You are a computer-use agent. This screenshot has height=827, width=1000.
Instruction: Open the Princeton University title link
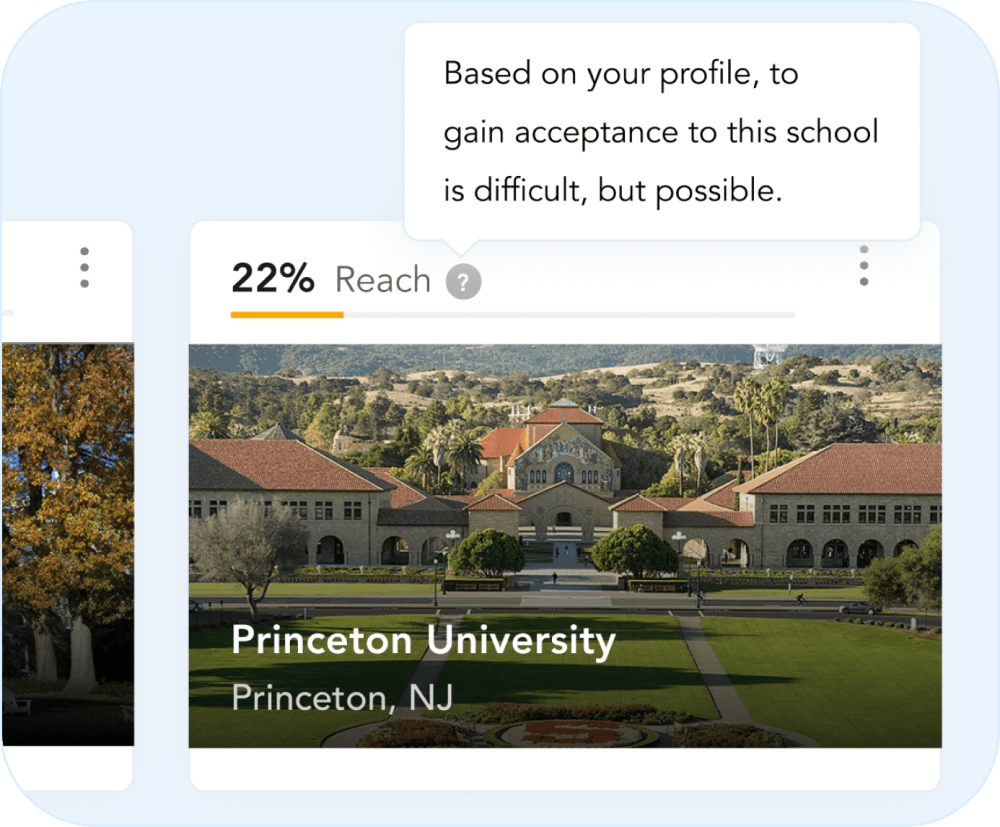423,641
